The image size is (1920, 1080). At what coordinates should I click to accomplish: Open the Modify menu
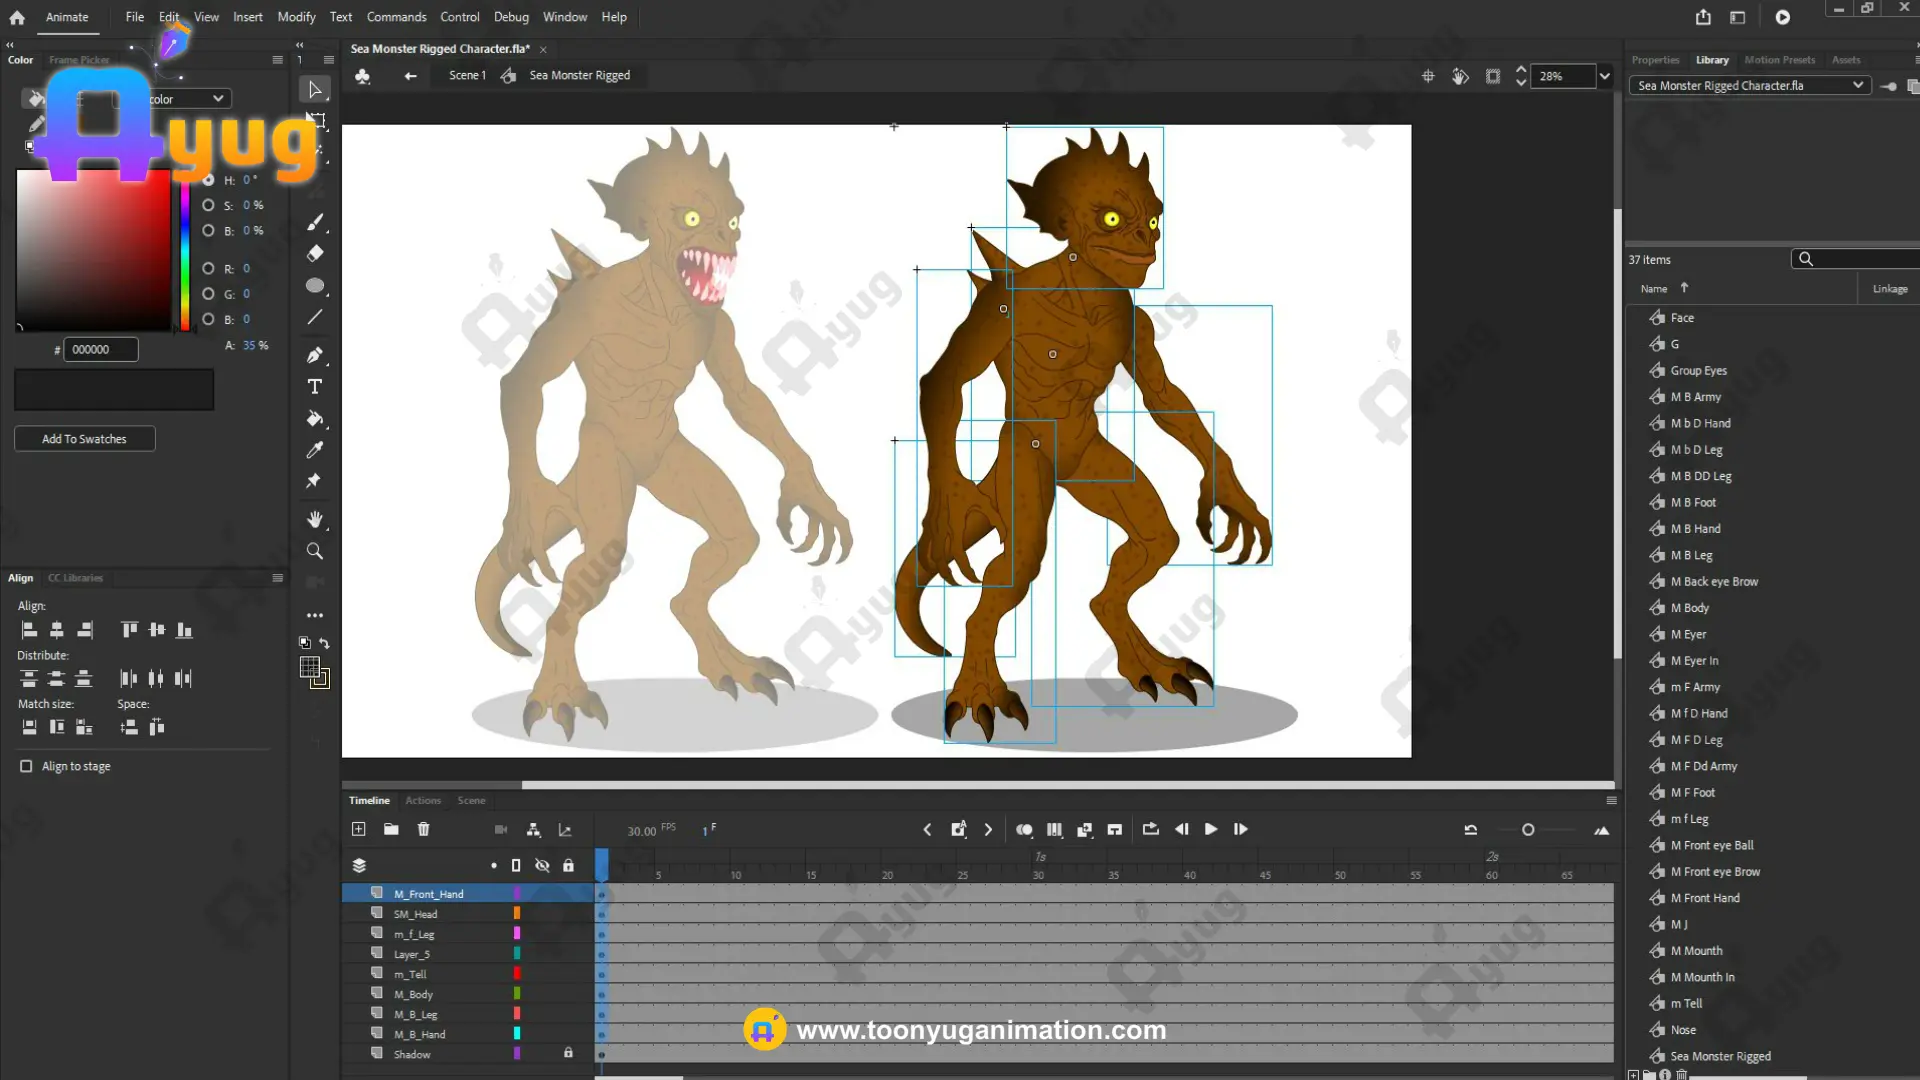[296, 17]
